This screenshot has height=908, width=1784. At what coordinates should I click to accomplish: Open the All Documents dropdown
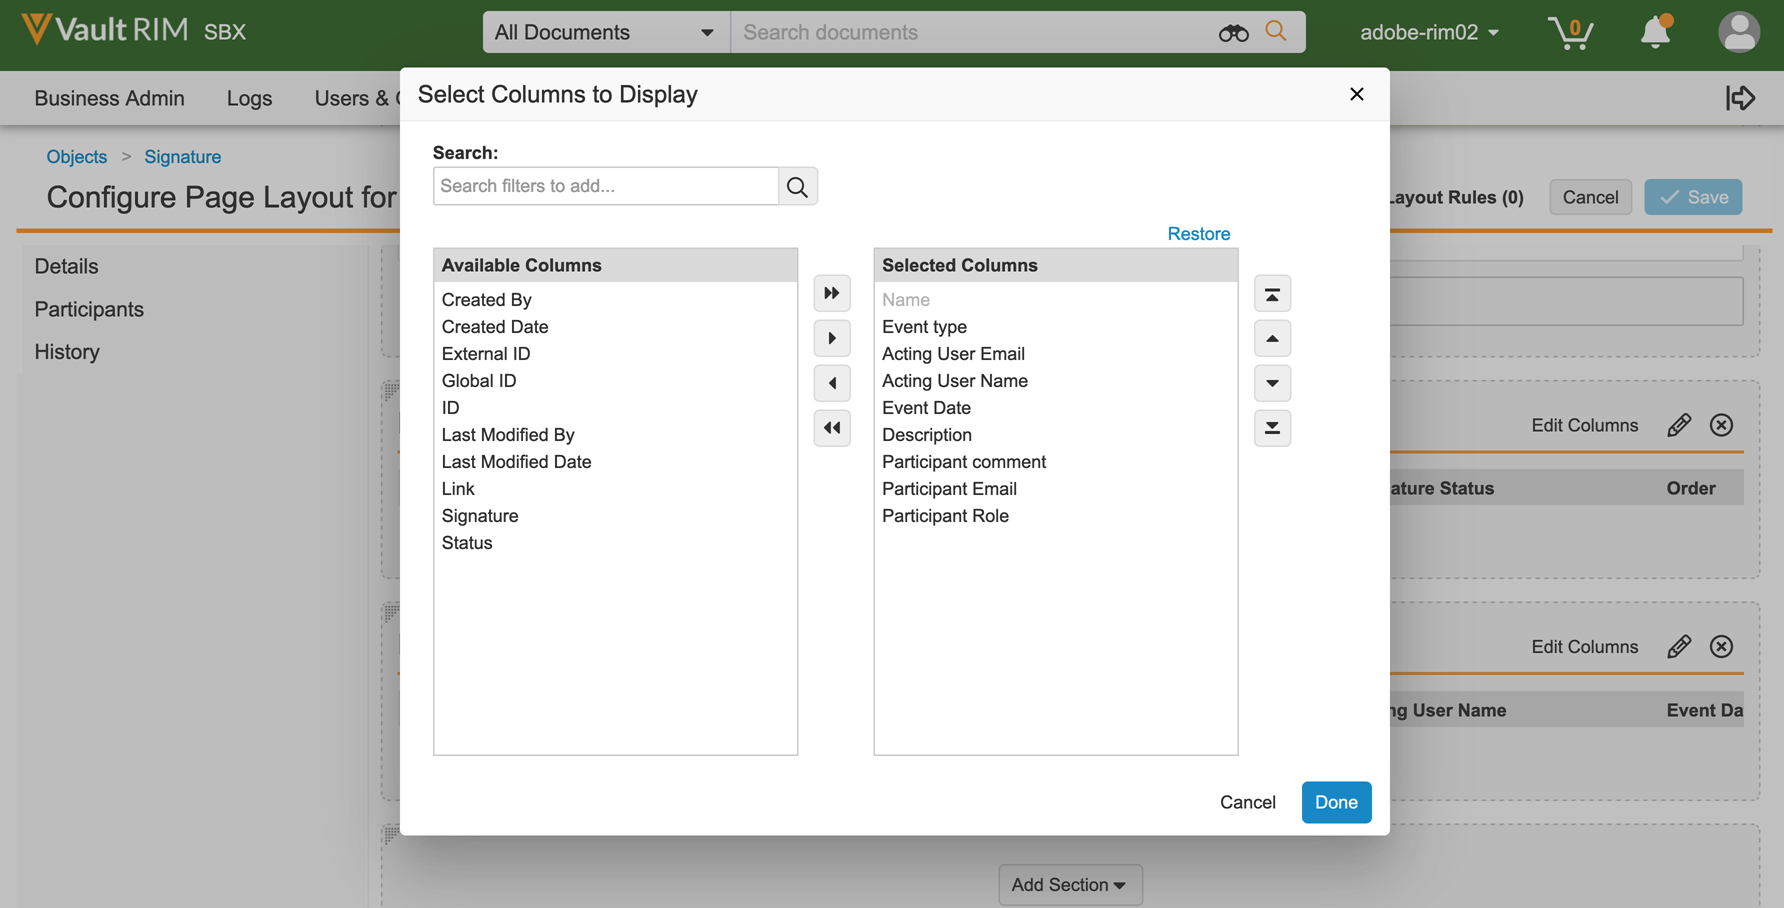(x=605, y=32)
